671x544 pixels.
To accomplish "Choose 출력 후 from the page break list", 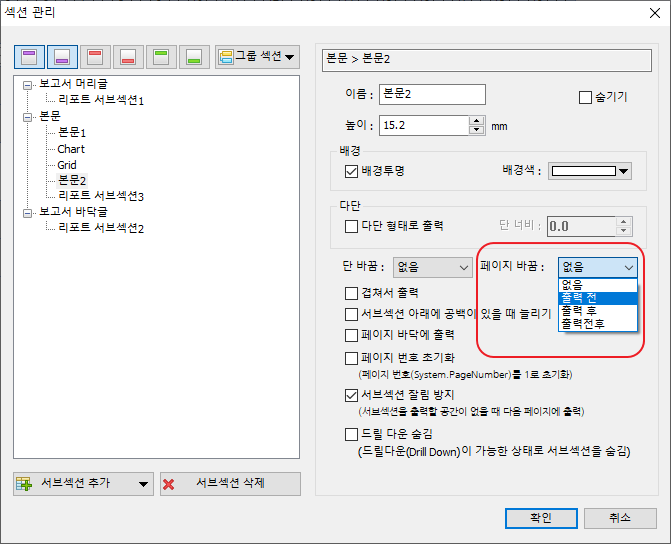I will click(x=598, y=311).
